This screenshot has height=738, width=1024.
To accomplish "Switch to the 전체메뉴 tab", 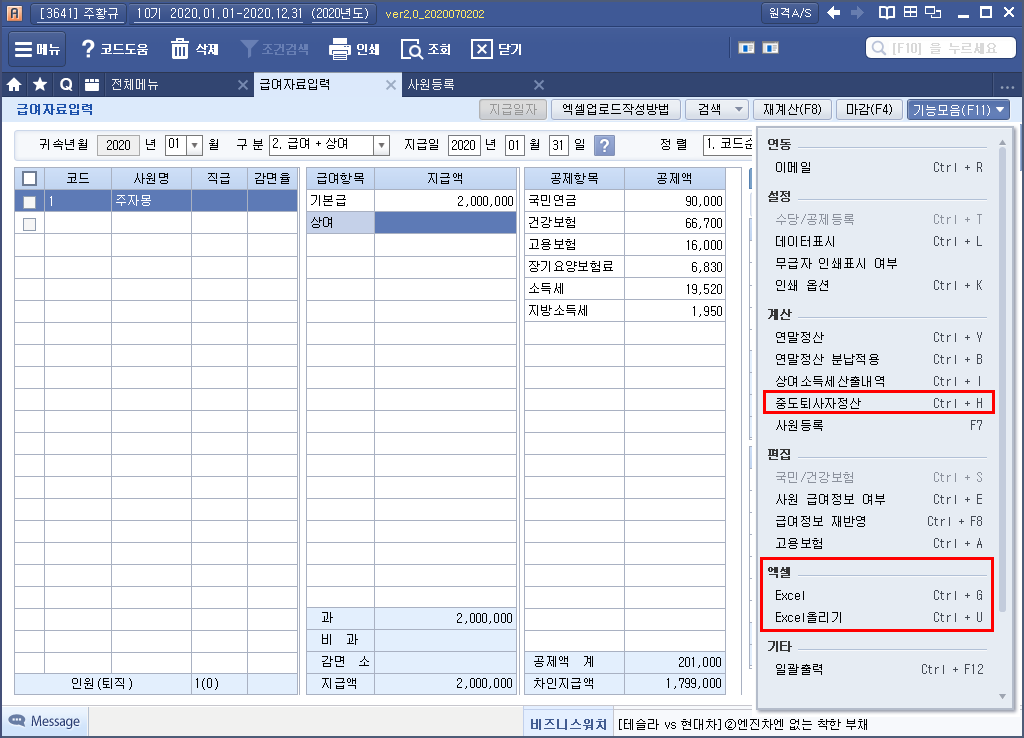I will [x=135, y=85].
